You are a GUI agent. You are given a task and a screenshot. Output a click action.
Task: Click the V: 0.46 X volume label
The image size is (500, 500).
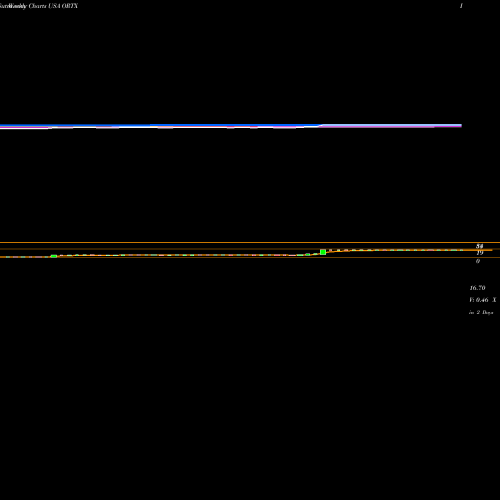click(483, 300)
